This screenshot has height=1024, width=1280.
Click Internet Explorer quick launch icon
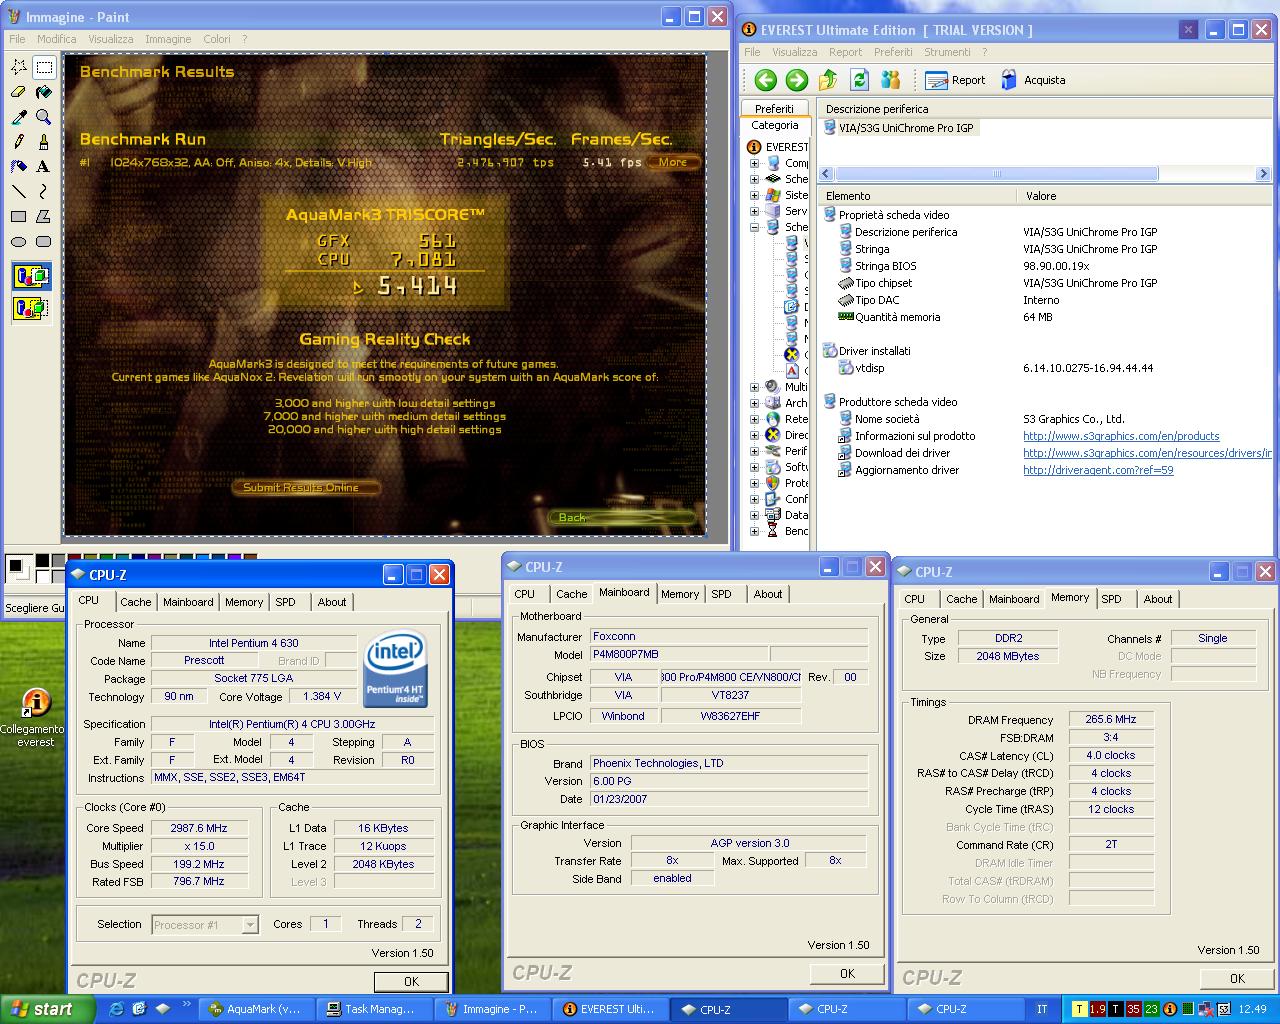pos(117,1009)
